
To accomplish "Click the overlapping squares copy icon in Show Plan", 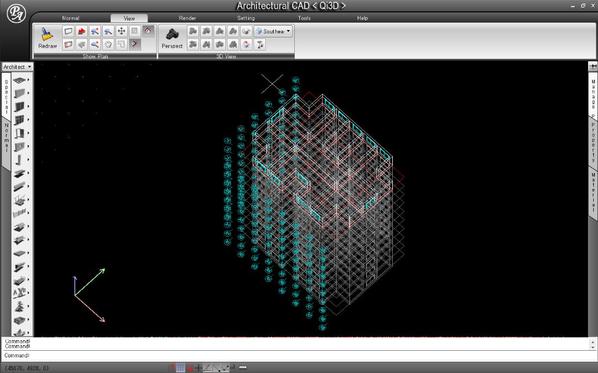I will [121, 44].
